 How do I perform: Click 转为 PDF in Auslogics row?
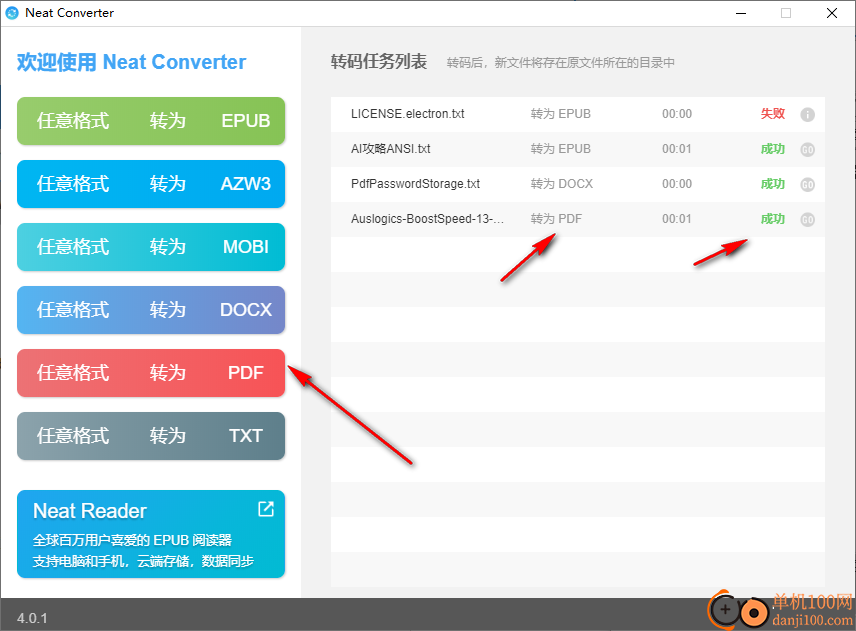coord(556,219)
